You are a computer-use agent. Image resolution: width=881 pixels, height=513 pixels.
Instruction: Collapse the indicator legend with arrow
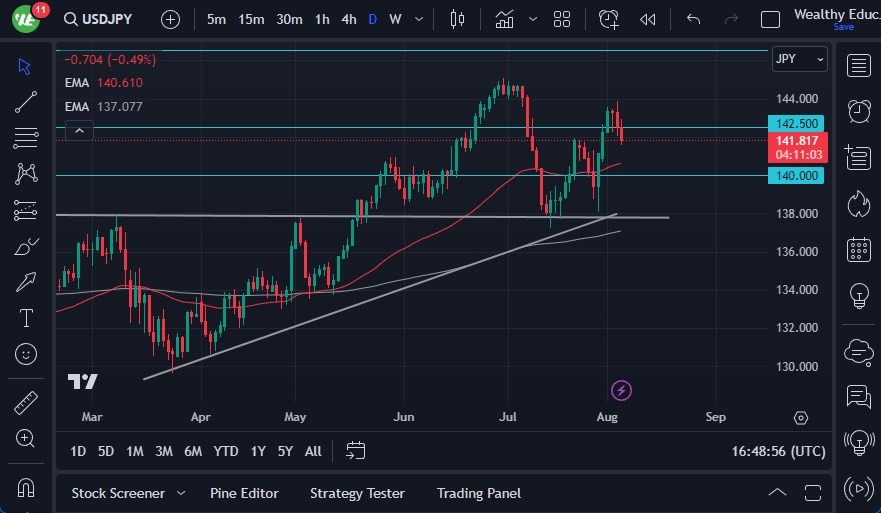(79, 129)
